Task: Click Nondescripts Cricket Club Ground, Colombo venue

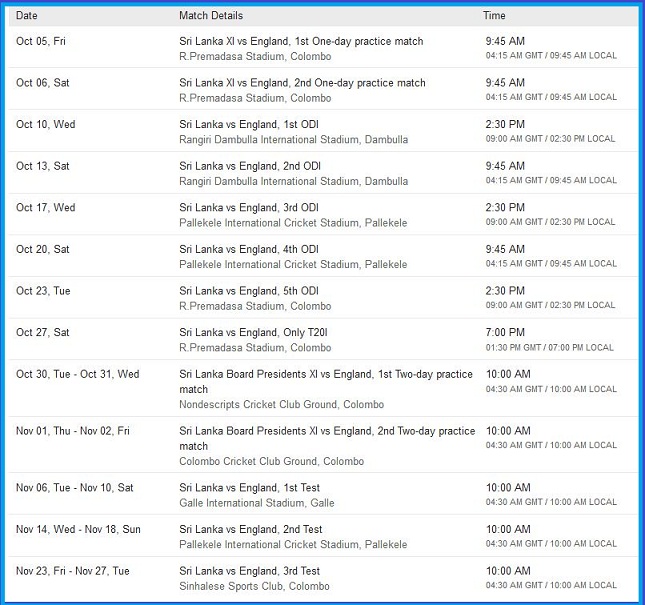Action: pyautogui.click(x=282, y=404)
